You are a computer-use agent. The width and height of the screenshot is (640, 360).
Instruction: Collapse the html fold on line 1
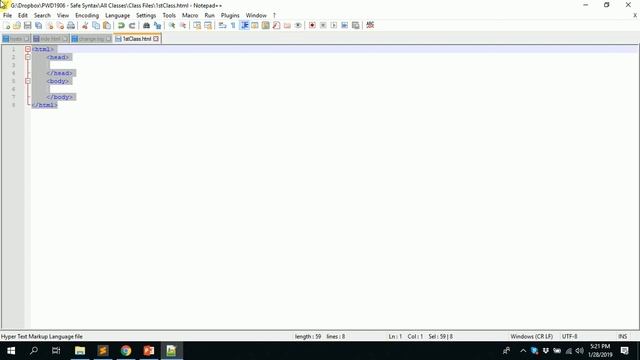click(28, 49)
